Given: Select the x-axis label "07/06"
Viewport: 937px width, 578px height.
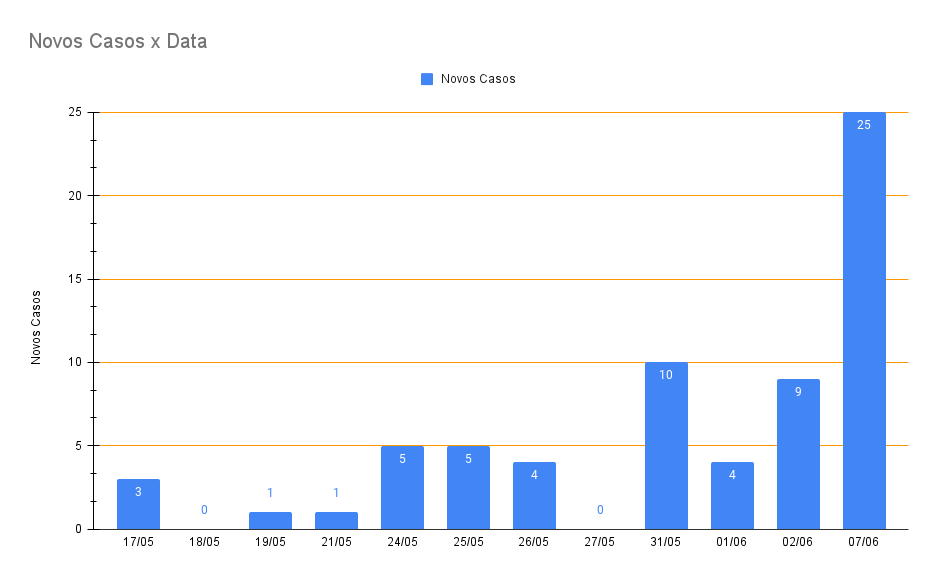Looking at the screenshot, I should (864, 542).
